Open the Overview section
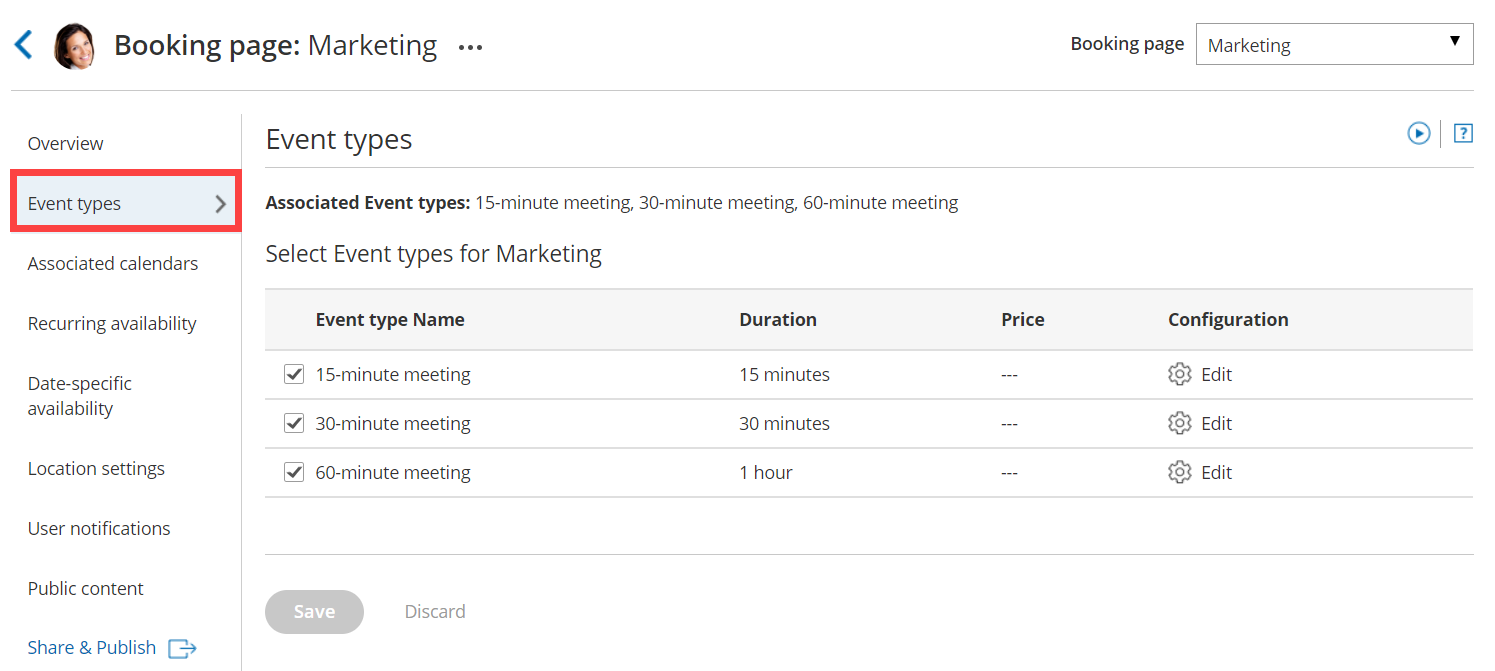 [66, 143]
